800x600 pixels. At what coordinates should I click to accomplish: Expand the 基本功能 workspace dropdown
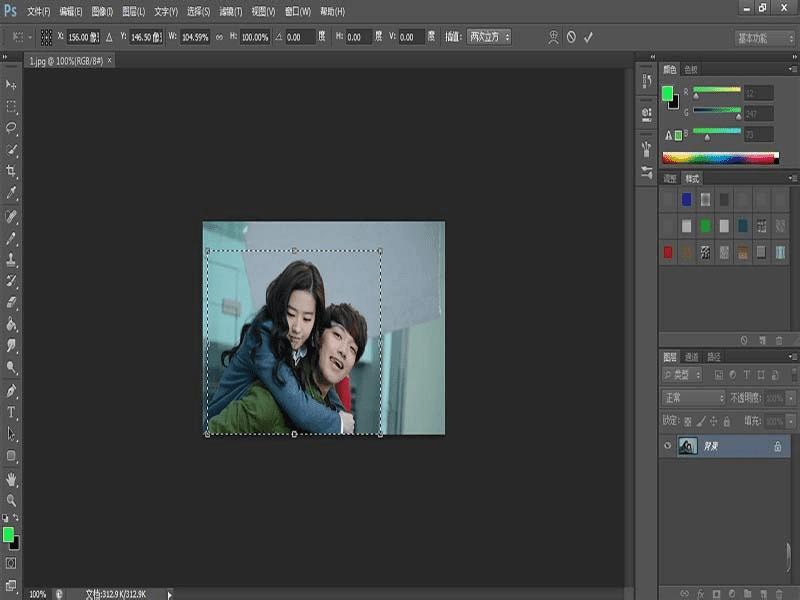[x=765, y=38]
